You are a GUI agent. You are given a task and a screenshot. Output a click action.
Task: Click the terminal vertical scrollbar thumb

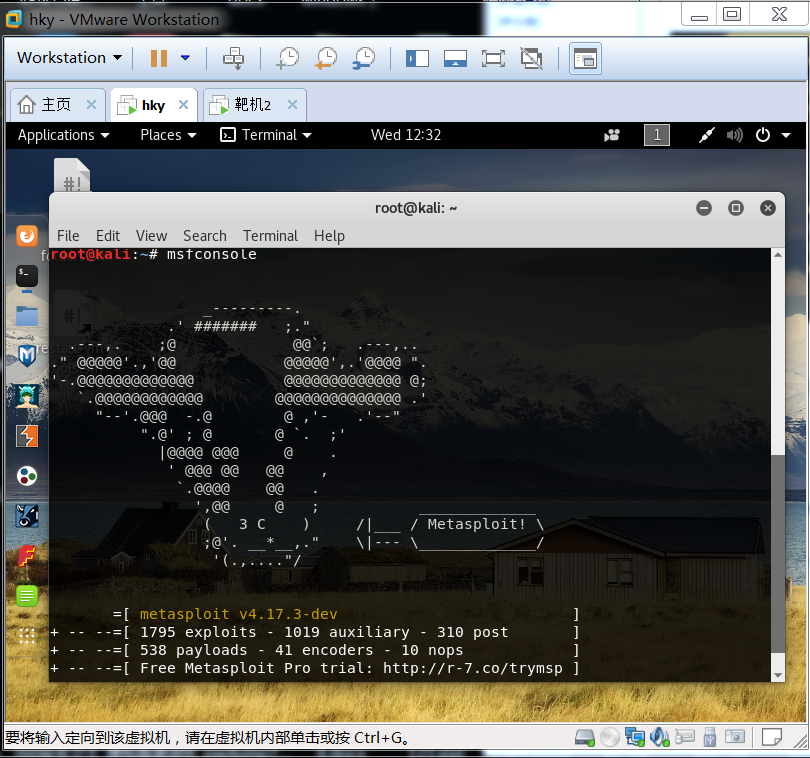(x=777, y=553)
